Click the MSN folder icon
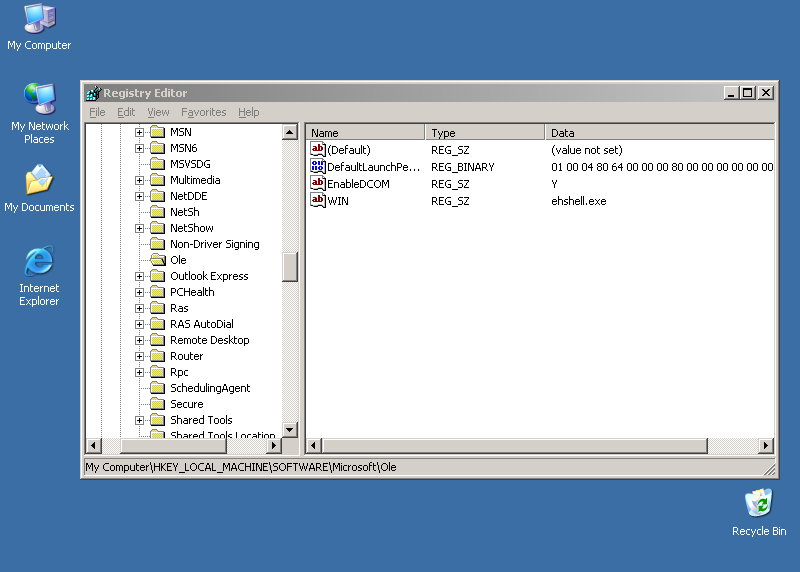This screenshot has height=572, width=800. pyautogui.click(x=158, y=132)
